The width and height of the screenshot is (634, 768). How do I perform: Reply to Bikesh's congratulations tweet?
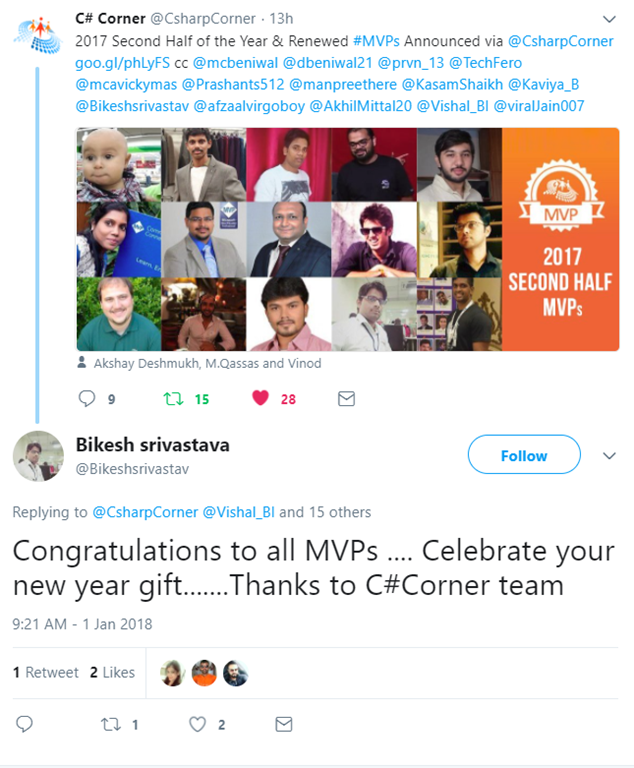[25, 724]
